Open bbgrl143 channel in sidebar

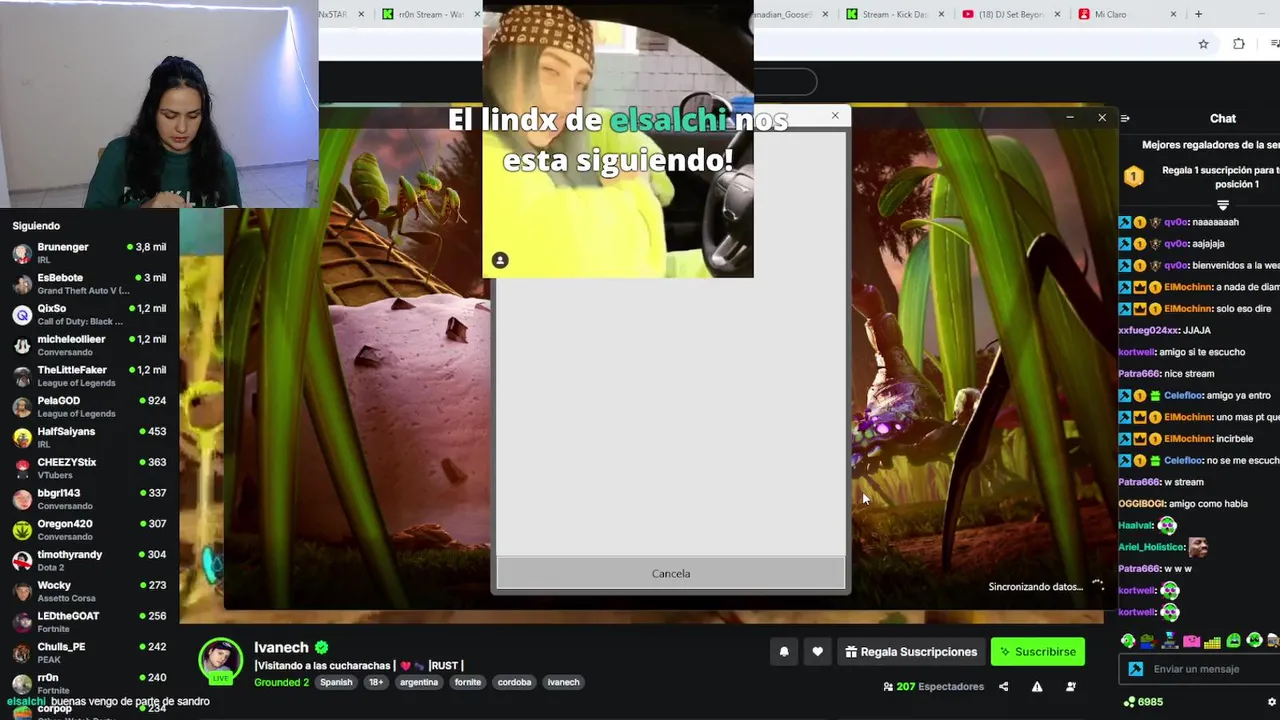90,499
